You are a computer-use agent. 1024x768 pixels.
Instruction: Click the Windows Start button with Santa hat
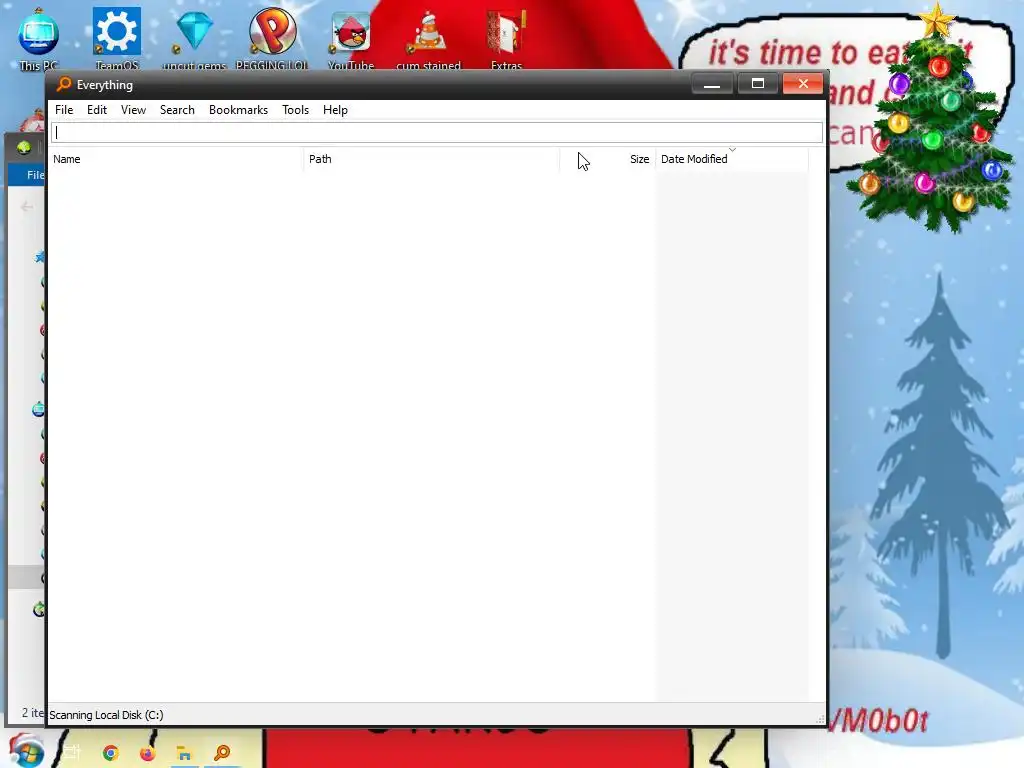click(x=26, y=751)
